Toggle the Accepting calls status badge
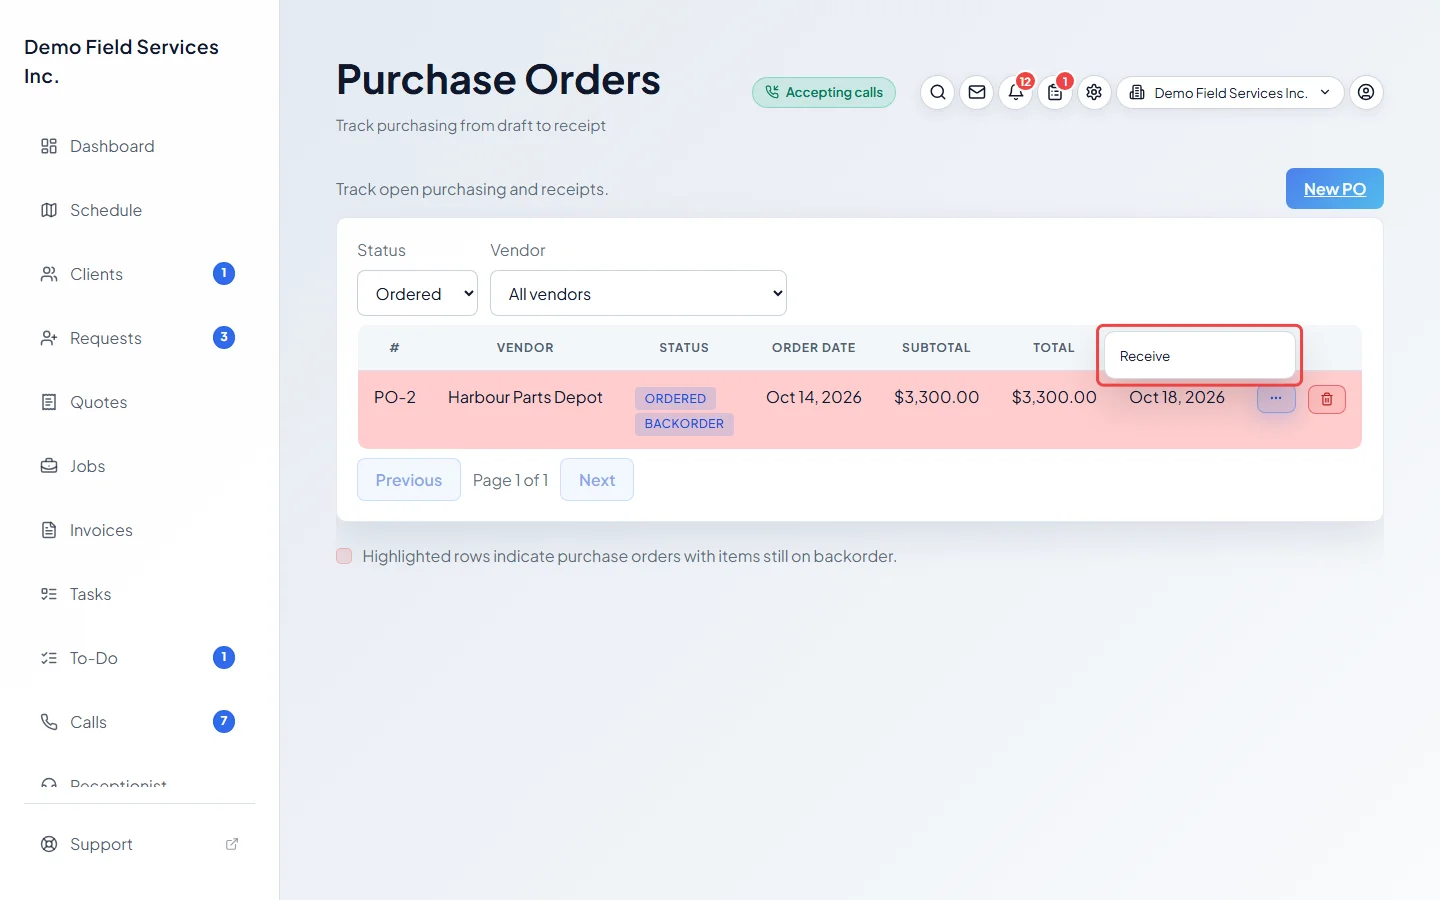1440x900 pixels. 824,92
